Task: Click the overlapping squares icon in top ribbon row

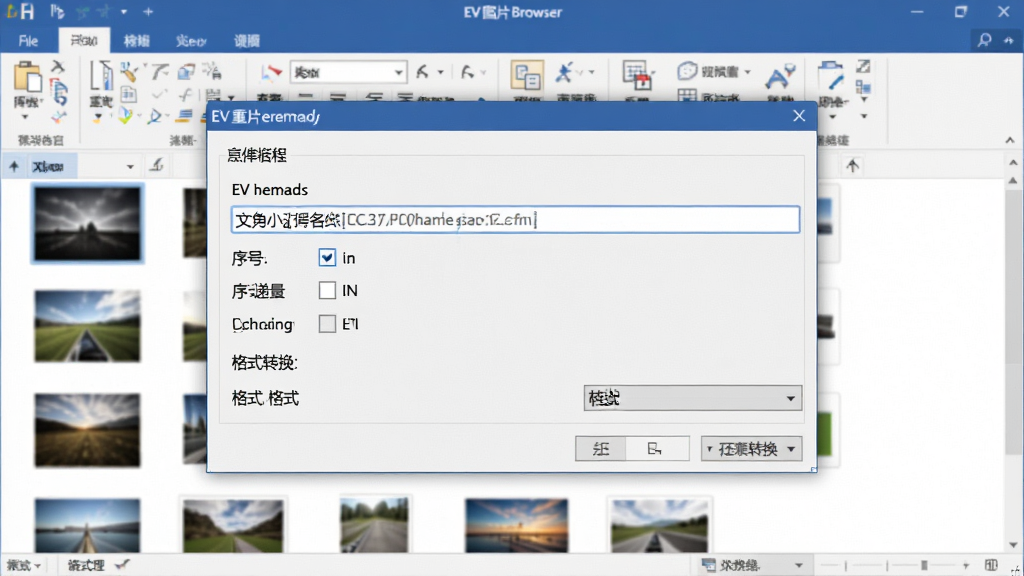Action: 187,71
